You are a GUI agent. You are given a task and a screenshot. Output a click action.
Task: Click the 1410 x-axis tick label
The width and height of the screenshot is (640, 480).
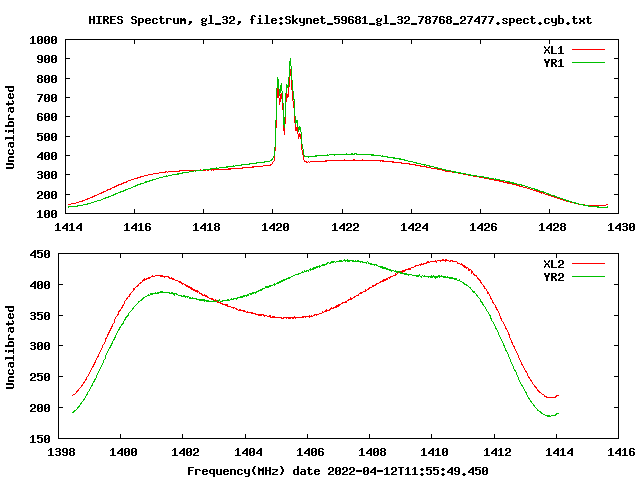point(434,452)
